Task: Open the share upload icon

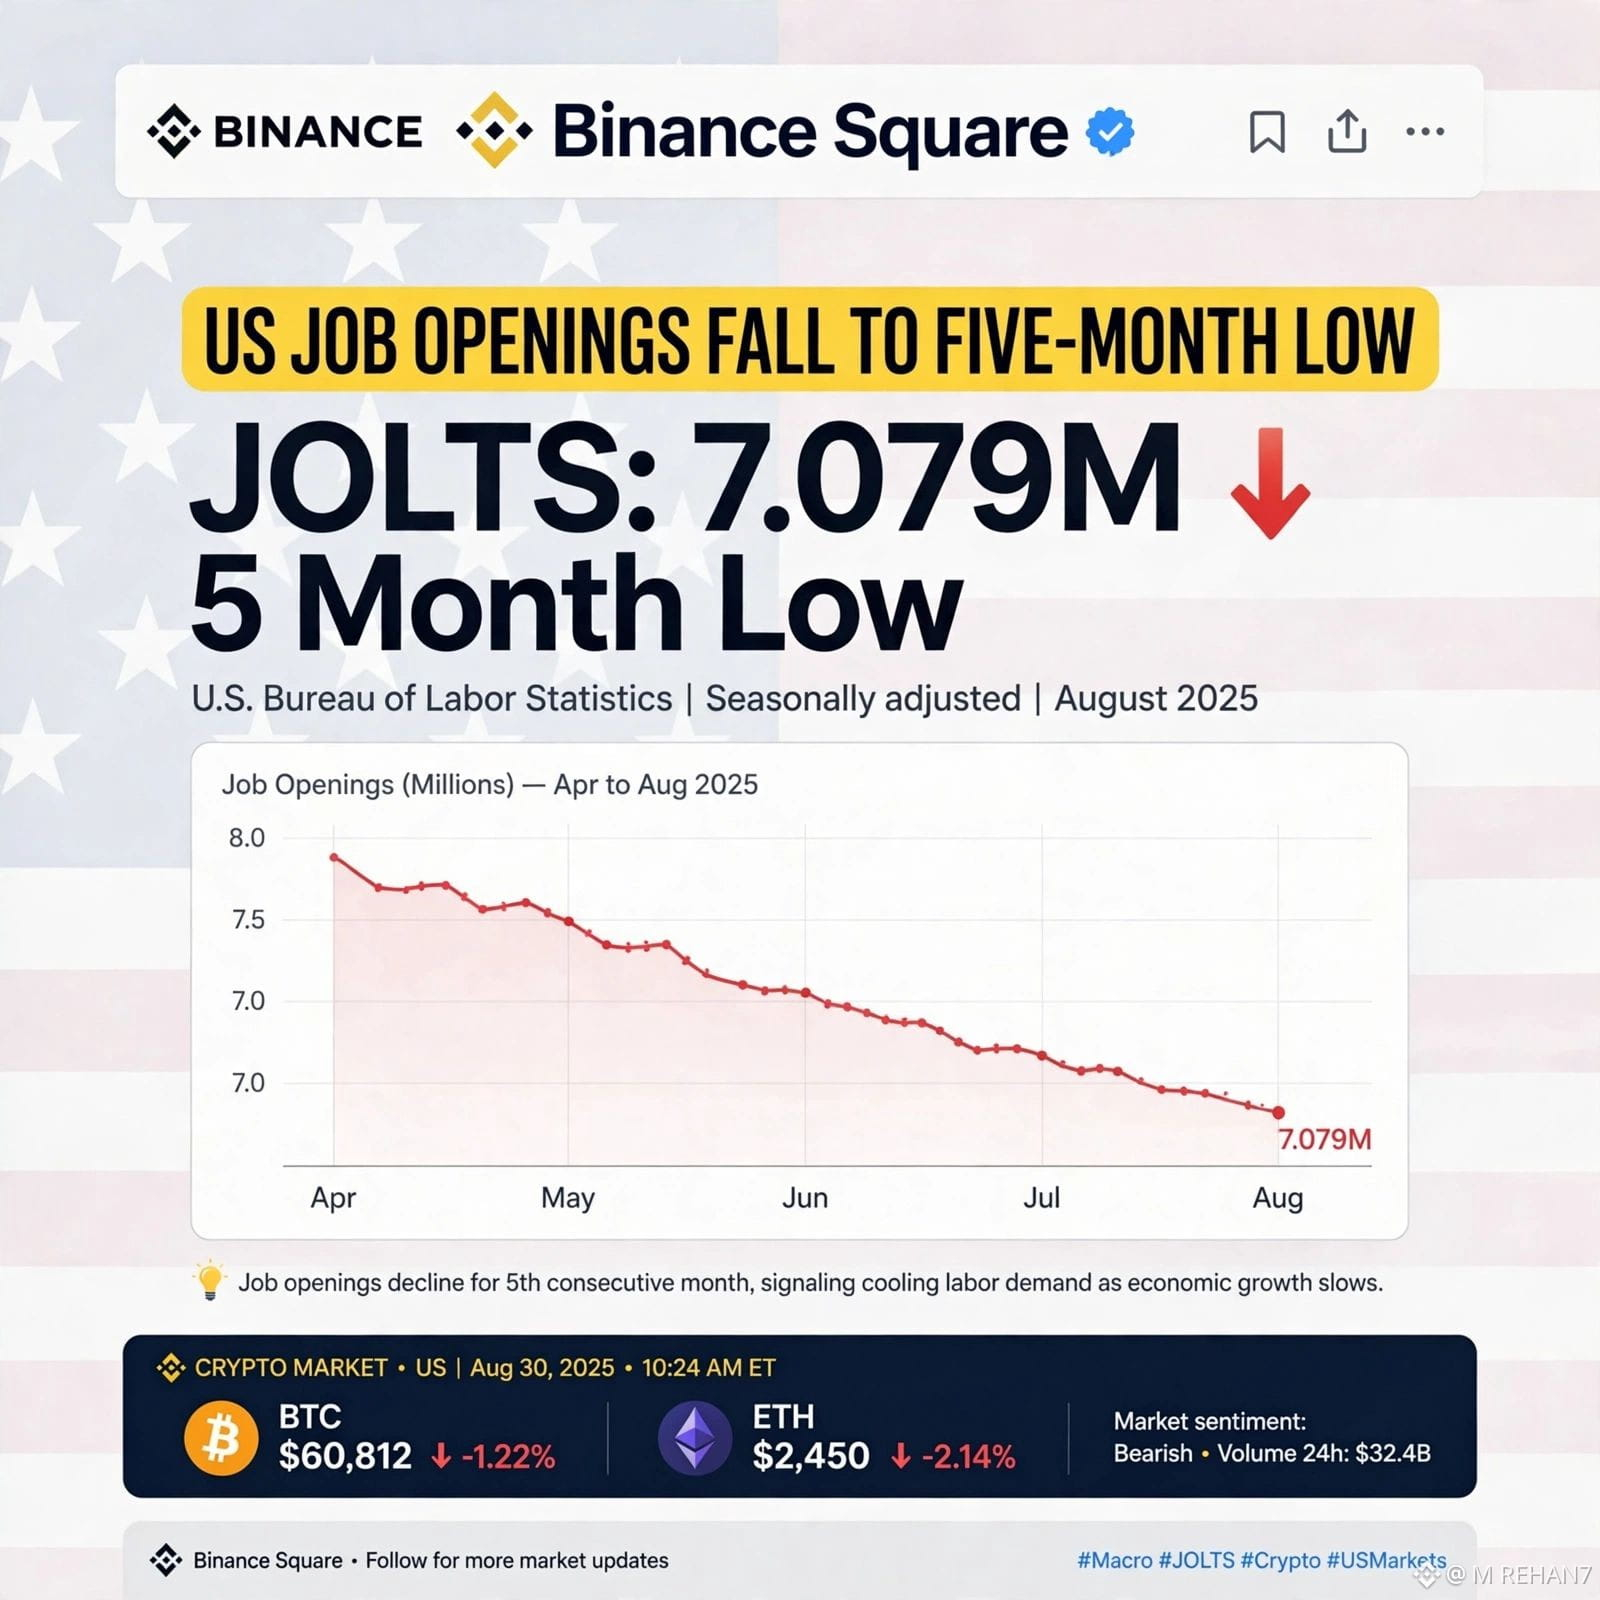Action: click(x=1347, y=130)
